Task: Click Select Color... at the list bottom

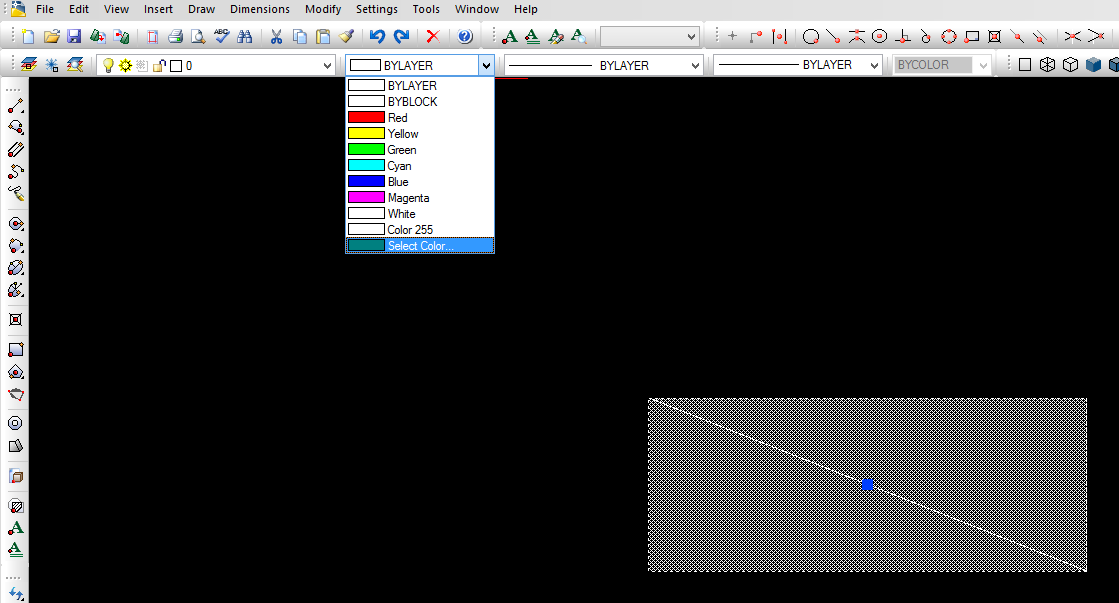Action: point(420,245)
